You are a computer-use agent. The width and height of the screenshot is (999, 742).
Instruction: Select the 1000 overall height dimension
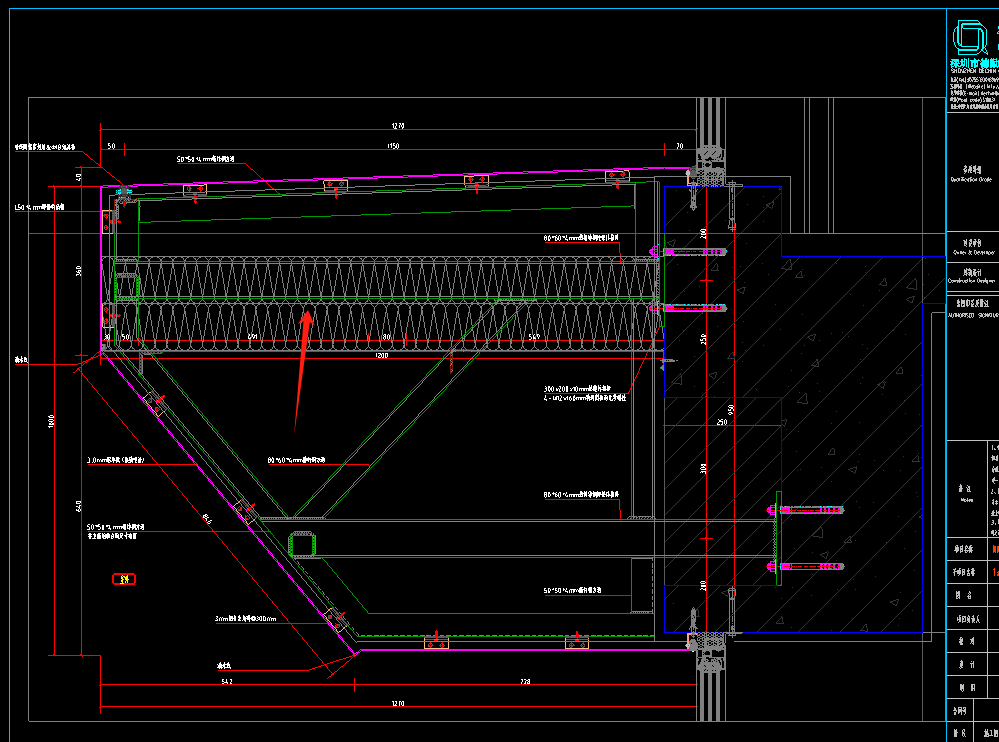(52, 421)
